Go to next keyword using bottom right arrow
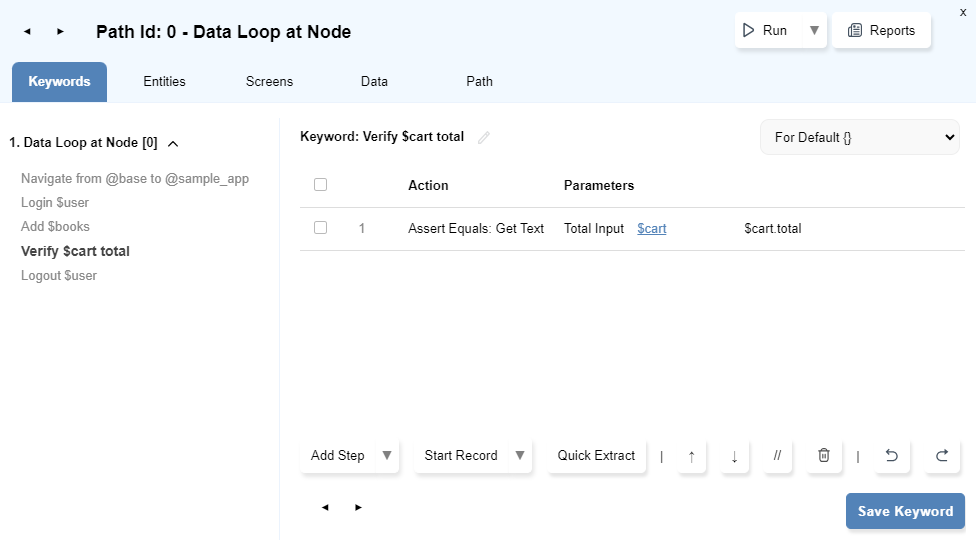976x550 pixels. [358, 508]
